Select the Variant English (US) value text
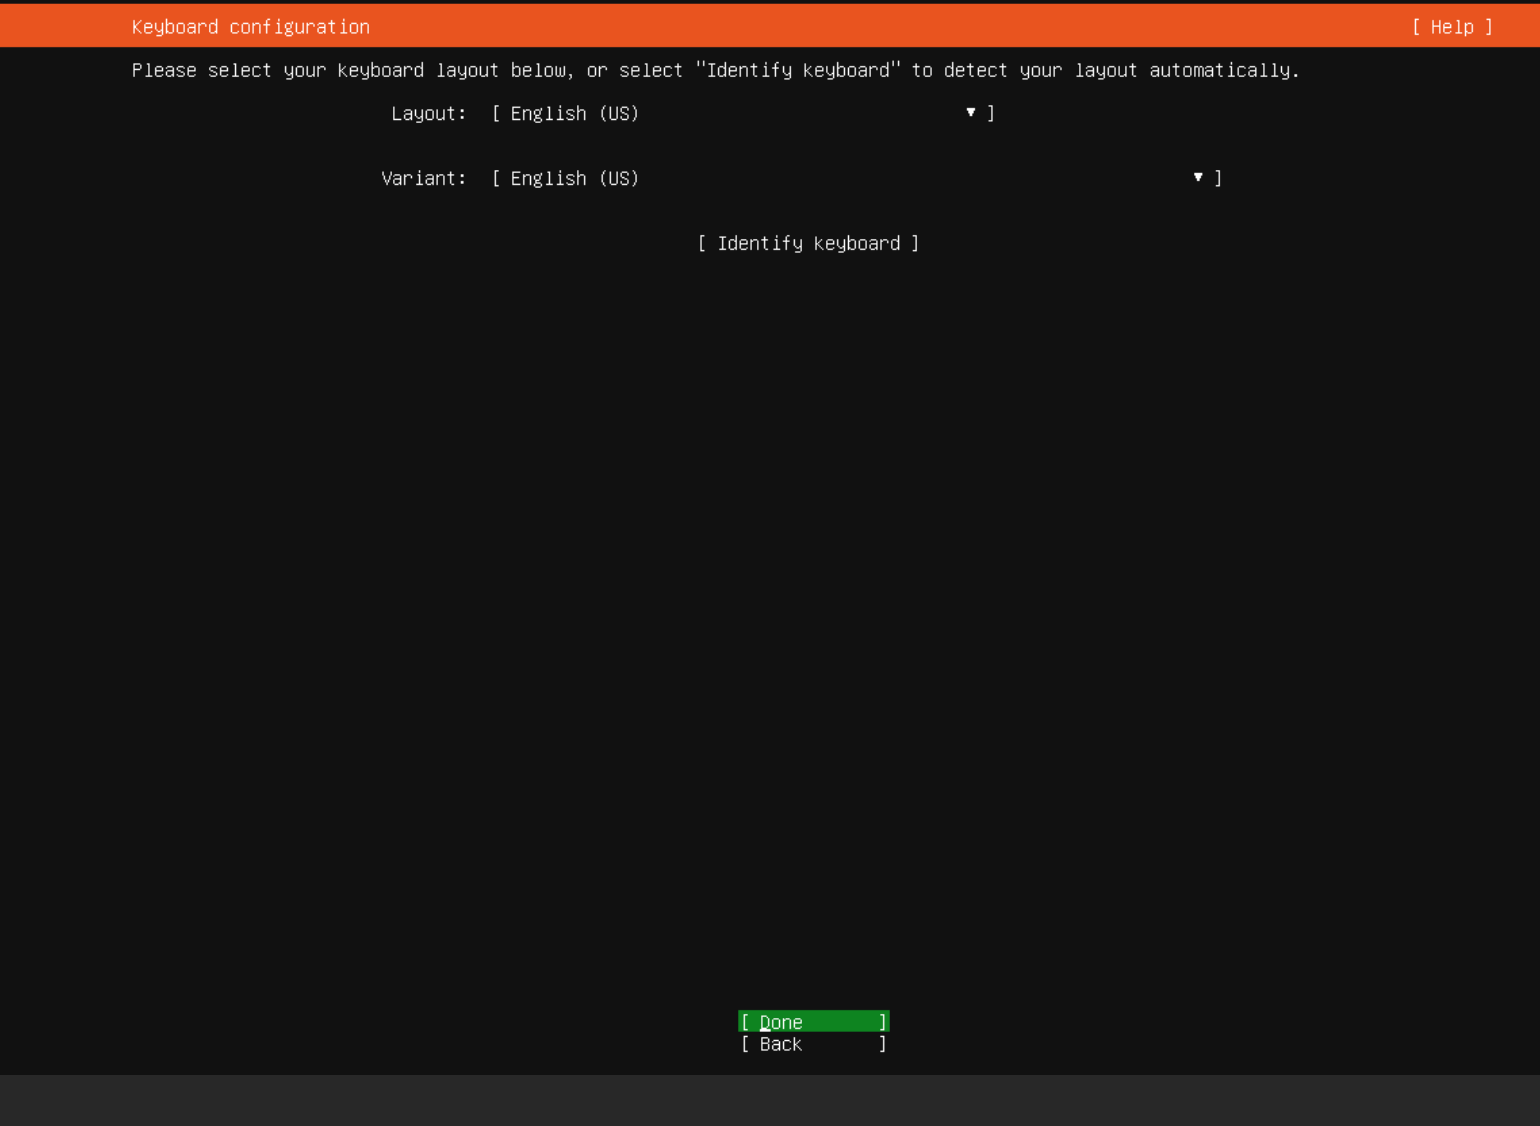This screenshot has height=1126, width=1540. tap(574, 179)
